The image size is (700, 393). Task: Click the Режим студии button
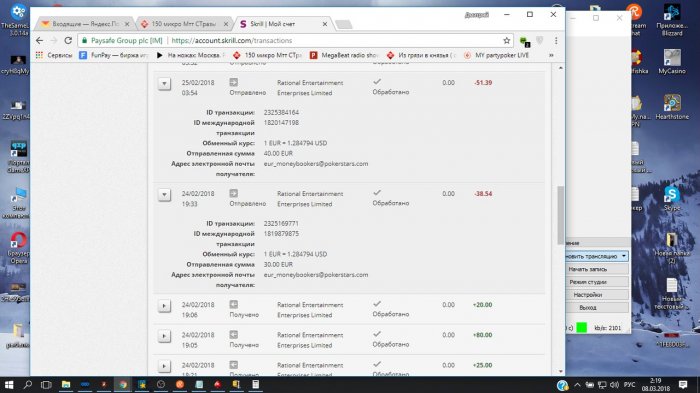(x=588, y=282)
